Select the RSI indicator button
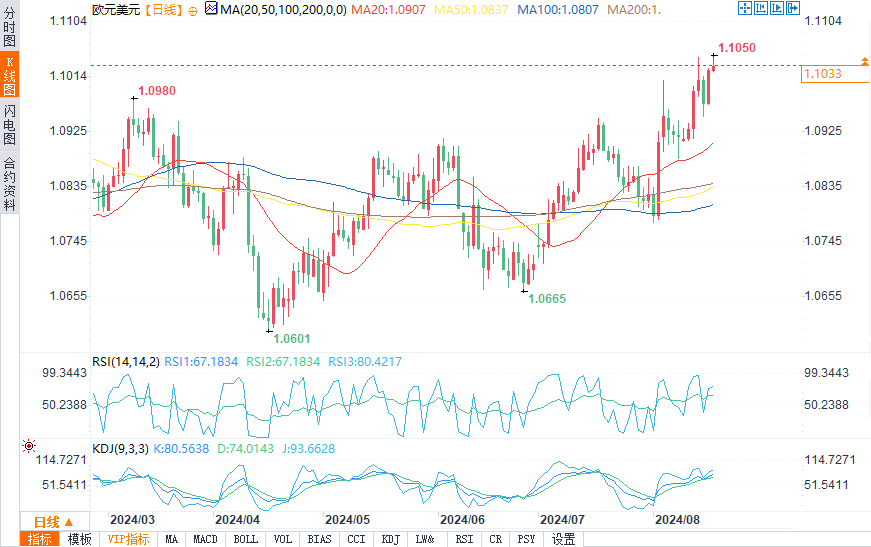Image resolution: width=871 pixels, height=547 pixels. [x=464, y=539]
